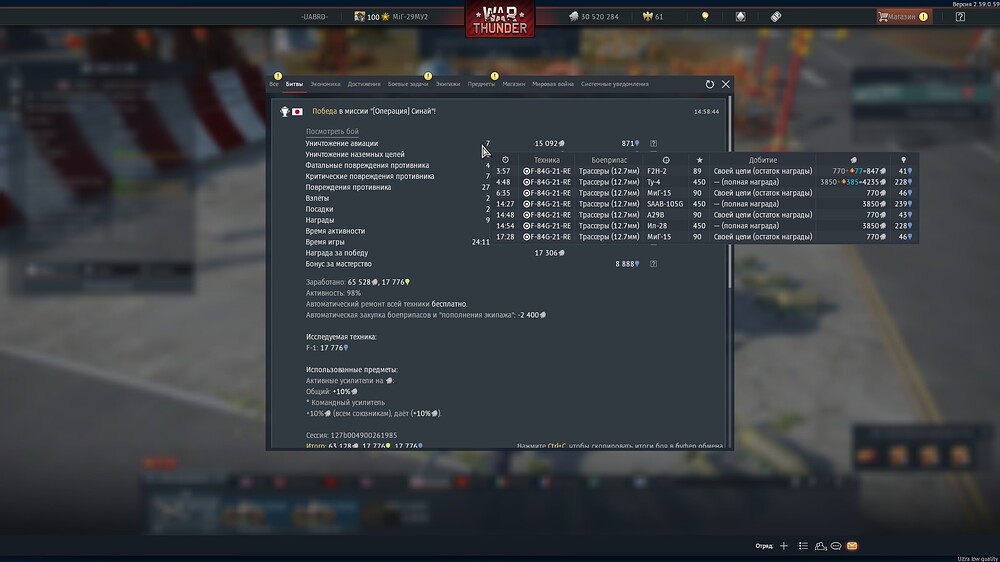The width and height of the screenshot is (1000, 562).
Task: Click the player avatar icon in top bar
Action: [x=360, y=17]
